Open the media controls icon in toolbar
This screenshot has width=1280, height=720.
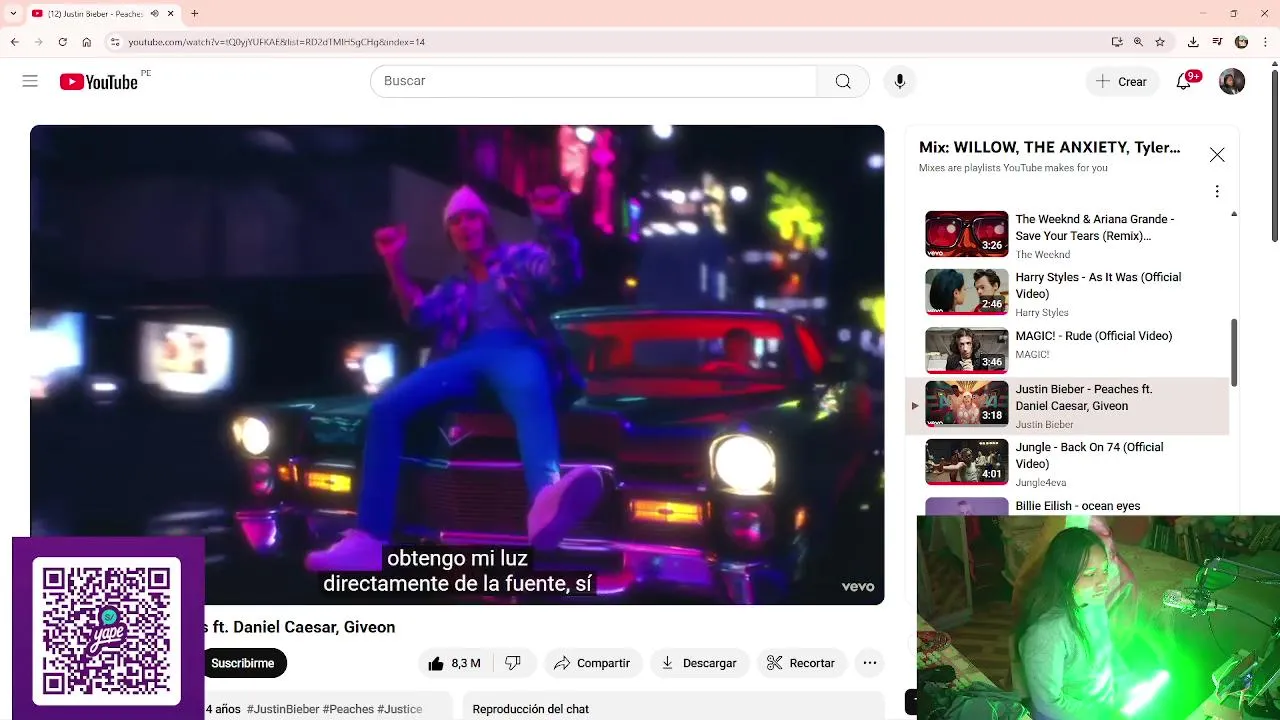(1217, 42)
